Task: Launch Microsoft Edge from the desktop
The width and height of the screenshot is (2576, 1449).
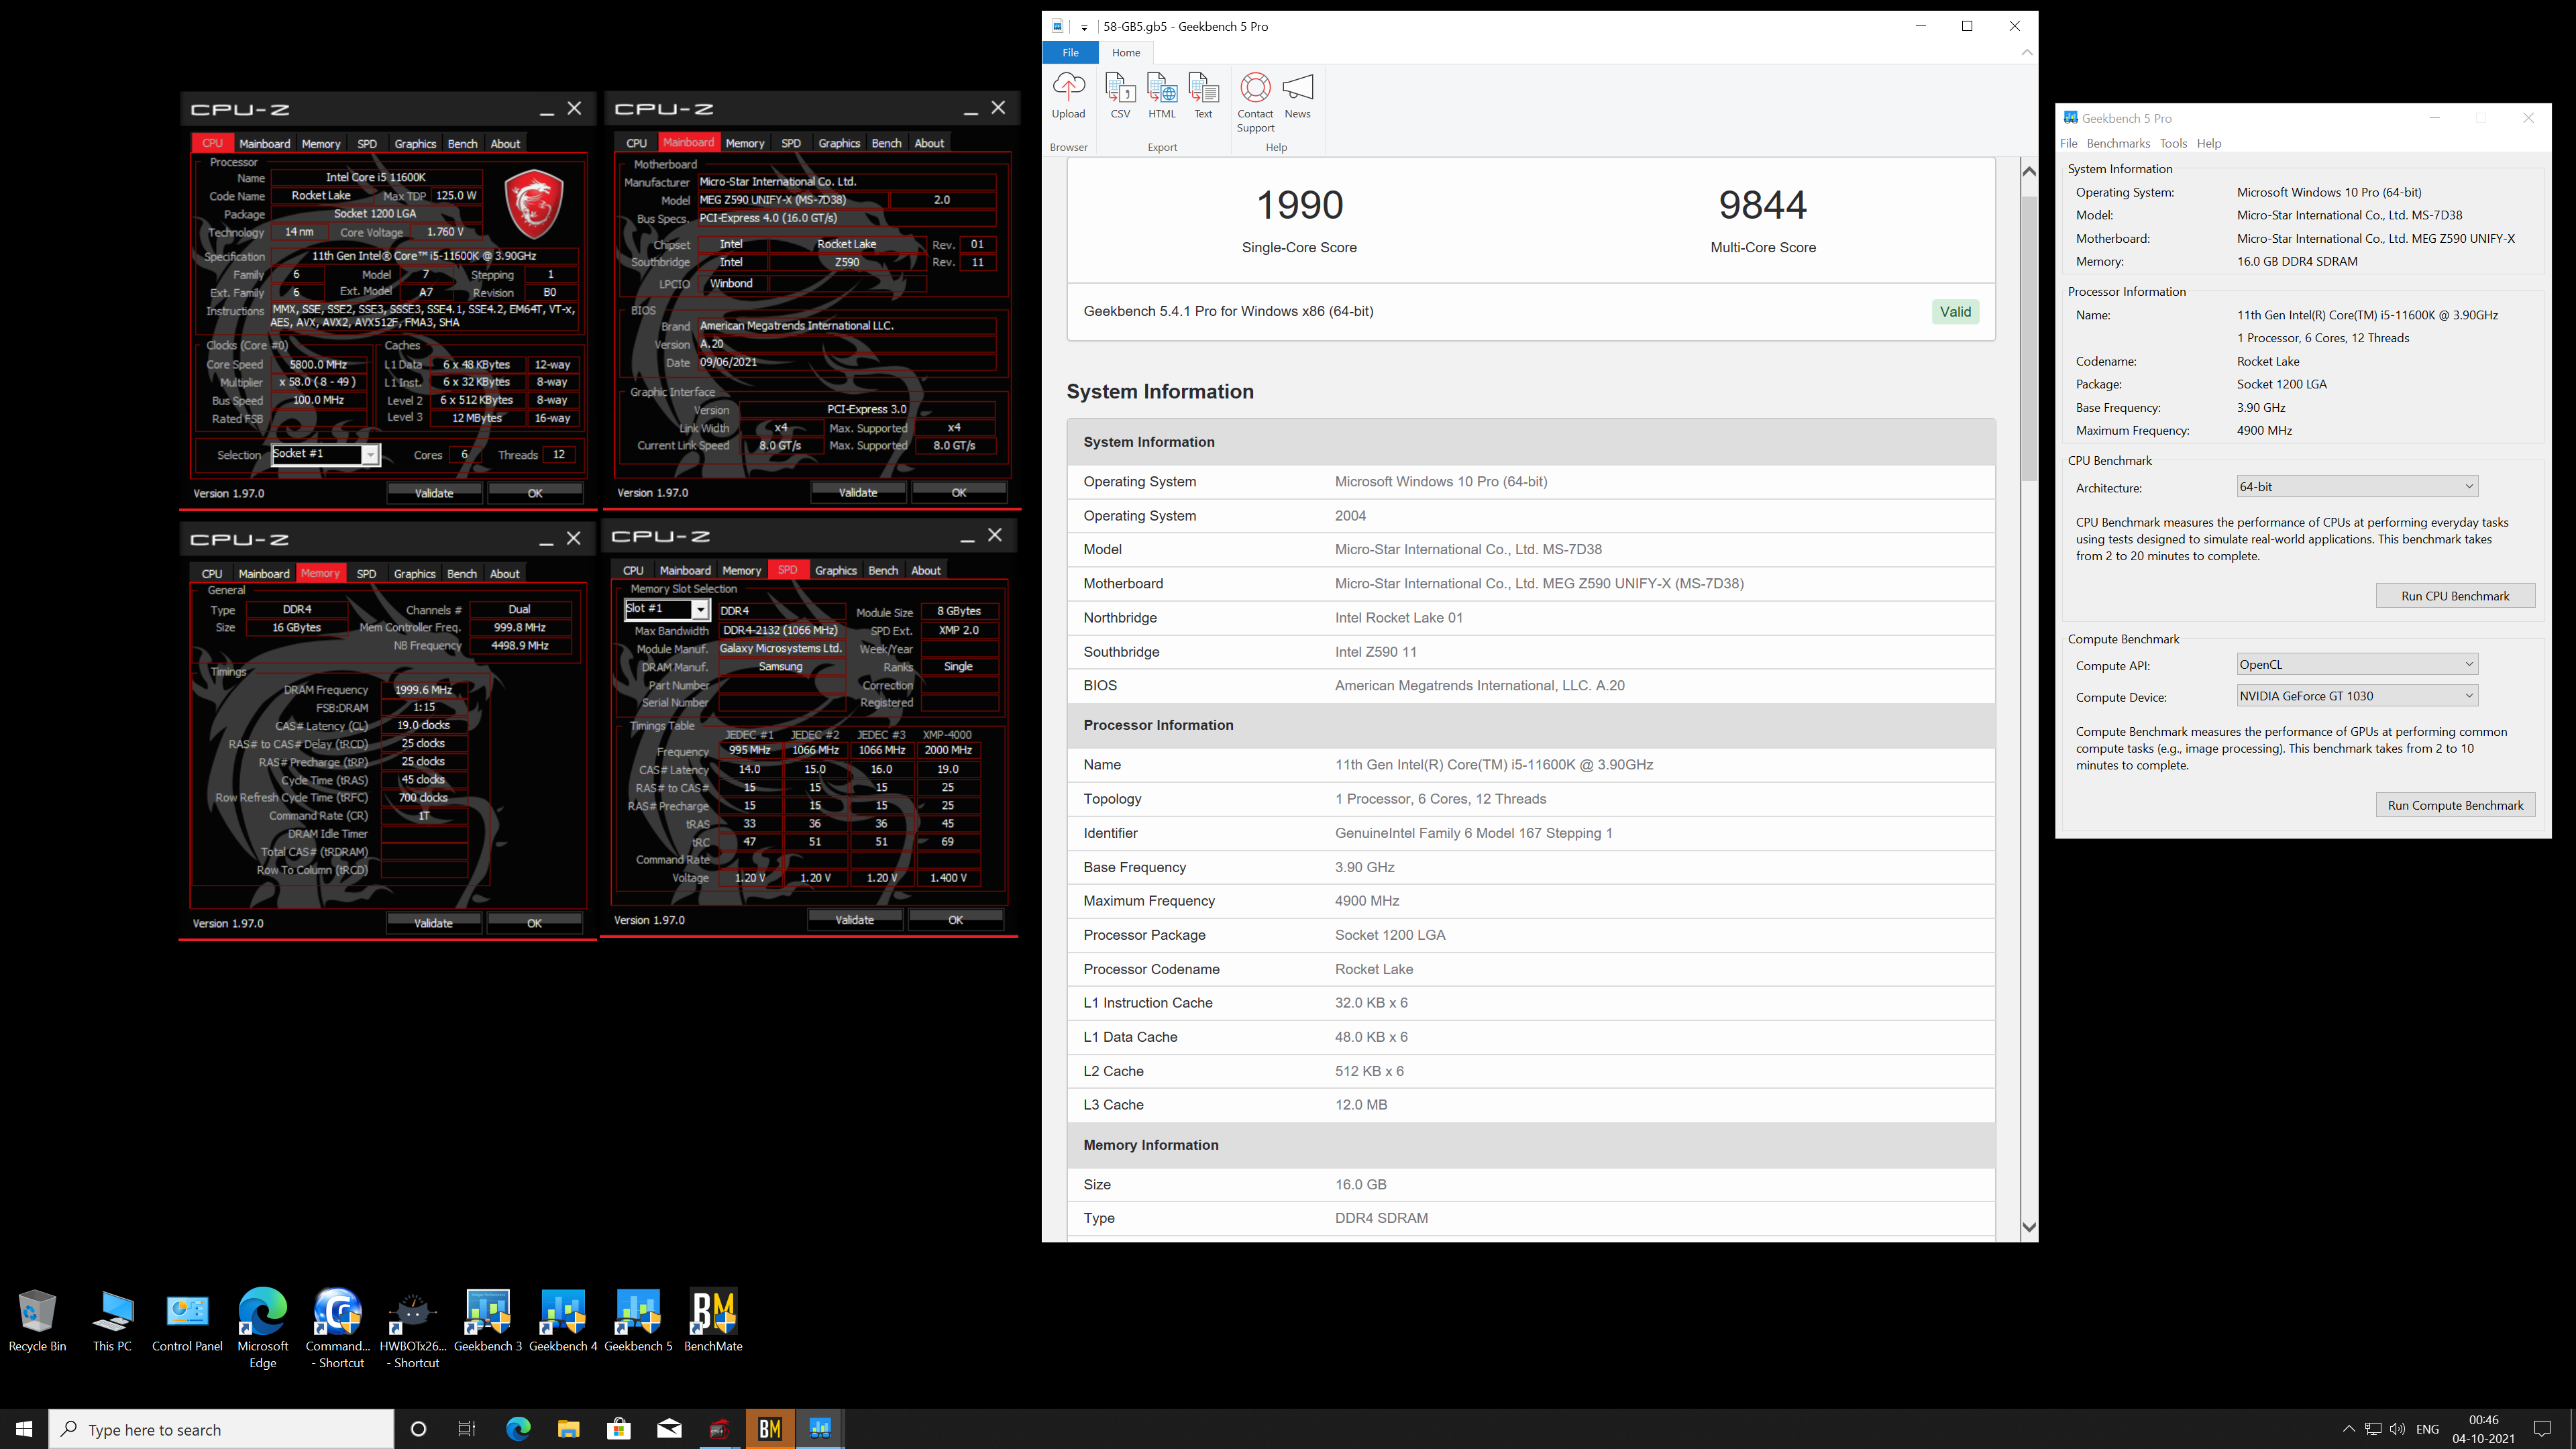Action: [262, 1329]
